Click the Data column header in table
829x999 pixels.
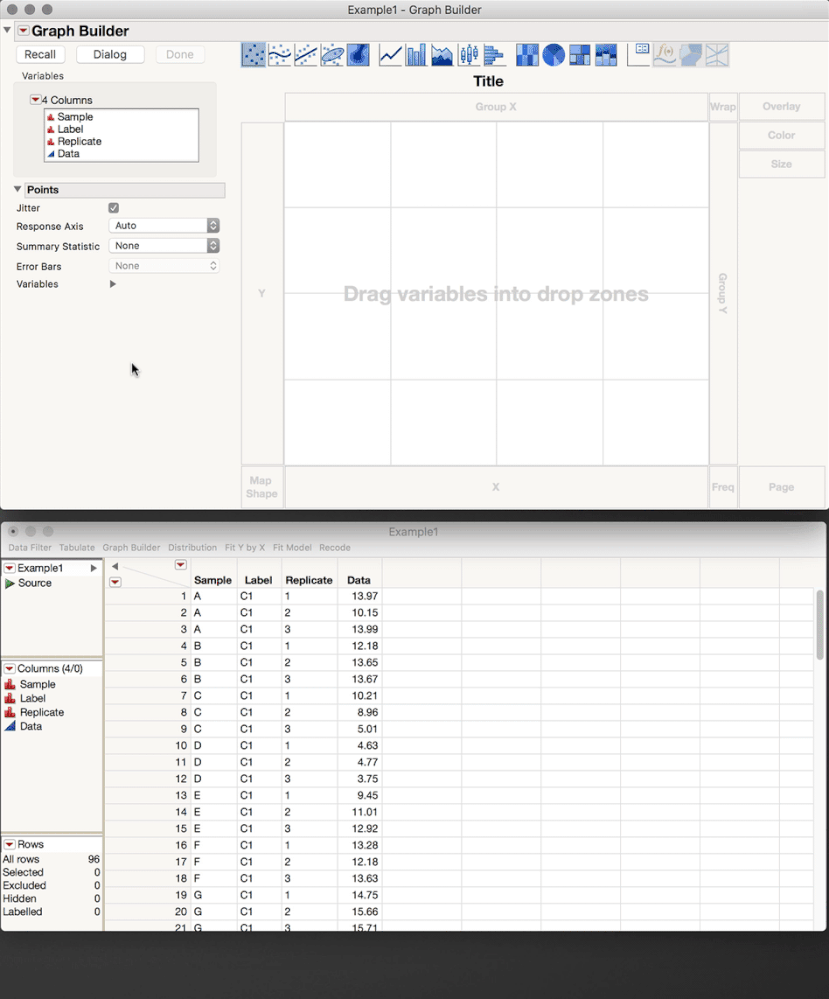359,580
